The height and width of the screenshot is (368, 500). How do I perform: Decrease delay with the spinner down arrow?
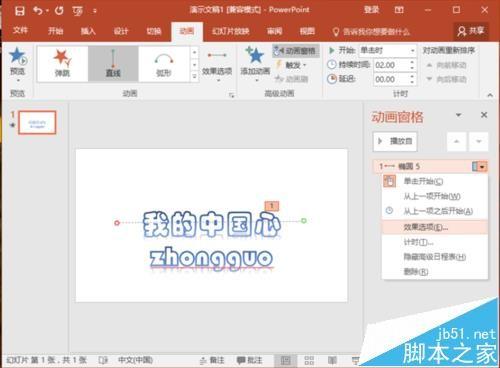413,82
